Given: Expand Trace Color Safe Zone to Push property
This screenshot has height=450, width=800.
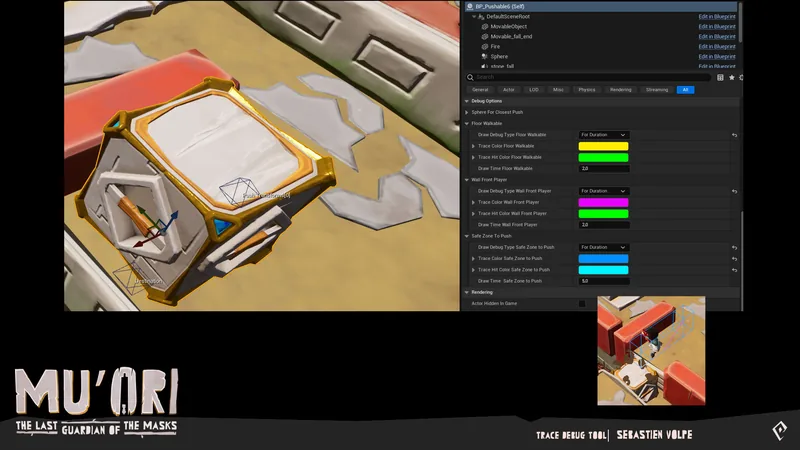Looking at the screenshot, I should (x=473, y=258).
